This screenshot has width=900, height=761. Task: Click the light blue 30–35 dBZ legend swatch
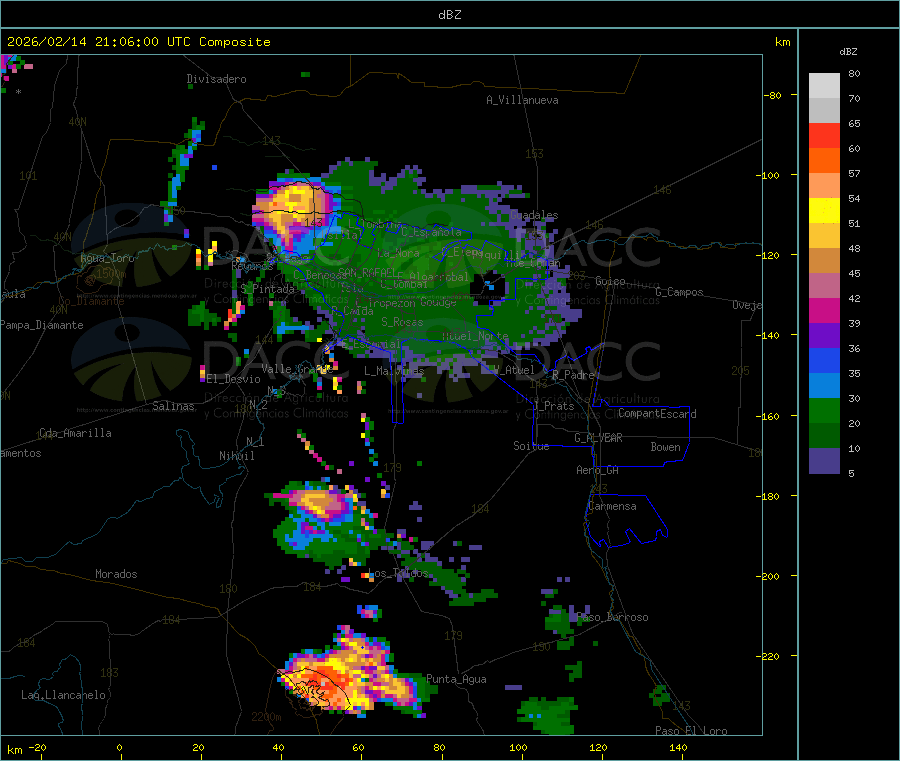[x=824, y=386]
